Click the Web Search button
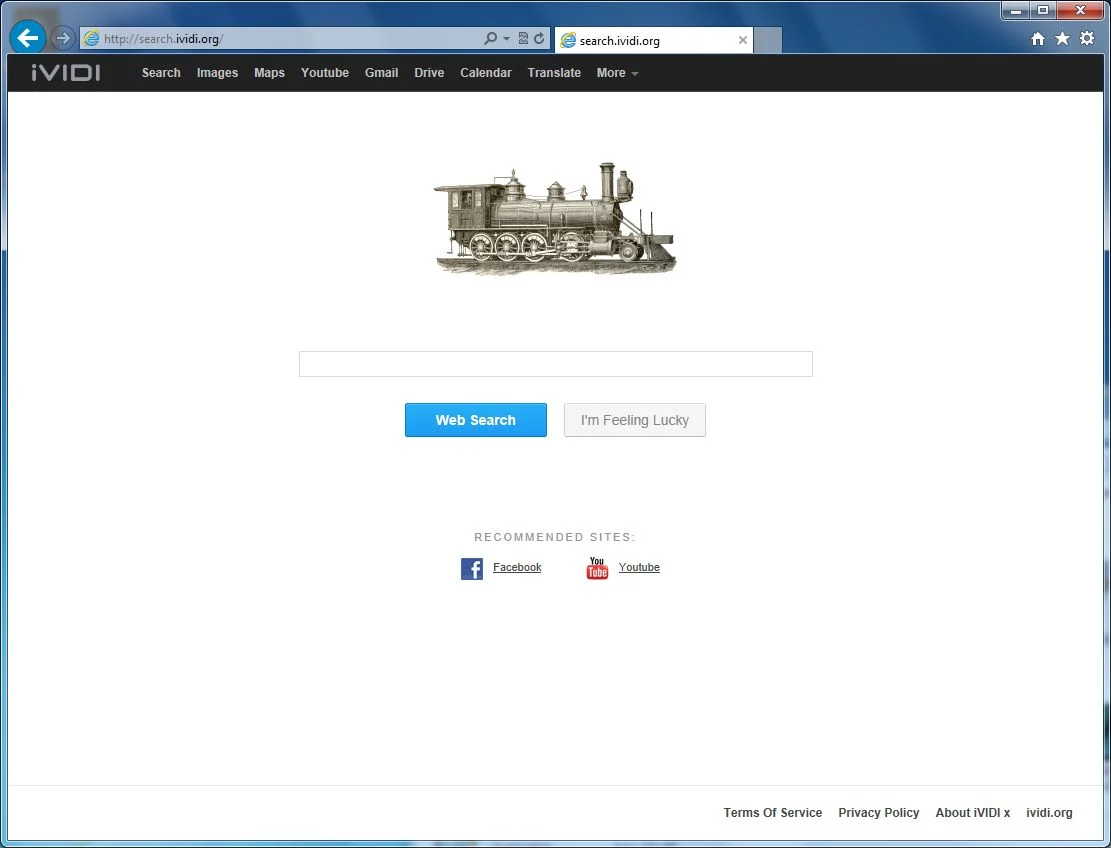Screen dimensions: 1111x848 (x=475, y=420)
